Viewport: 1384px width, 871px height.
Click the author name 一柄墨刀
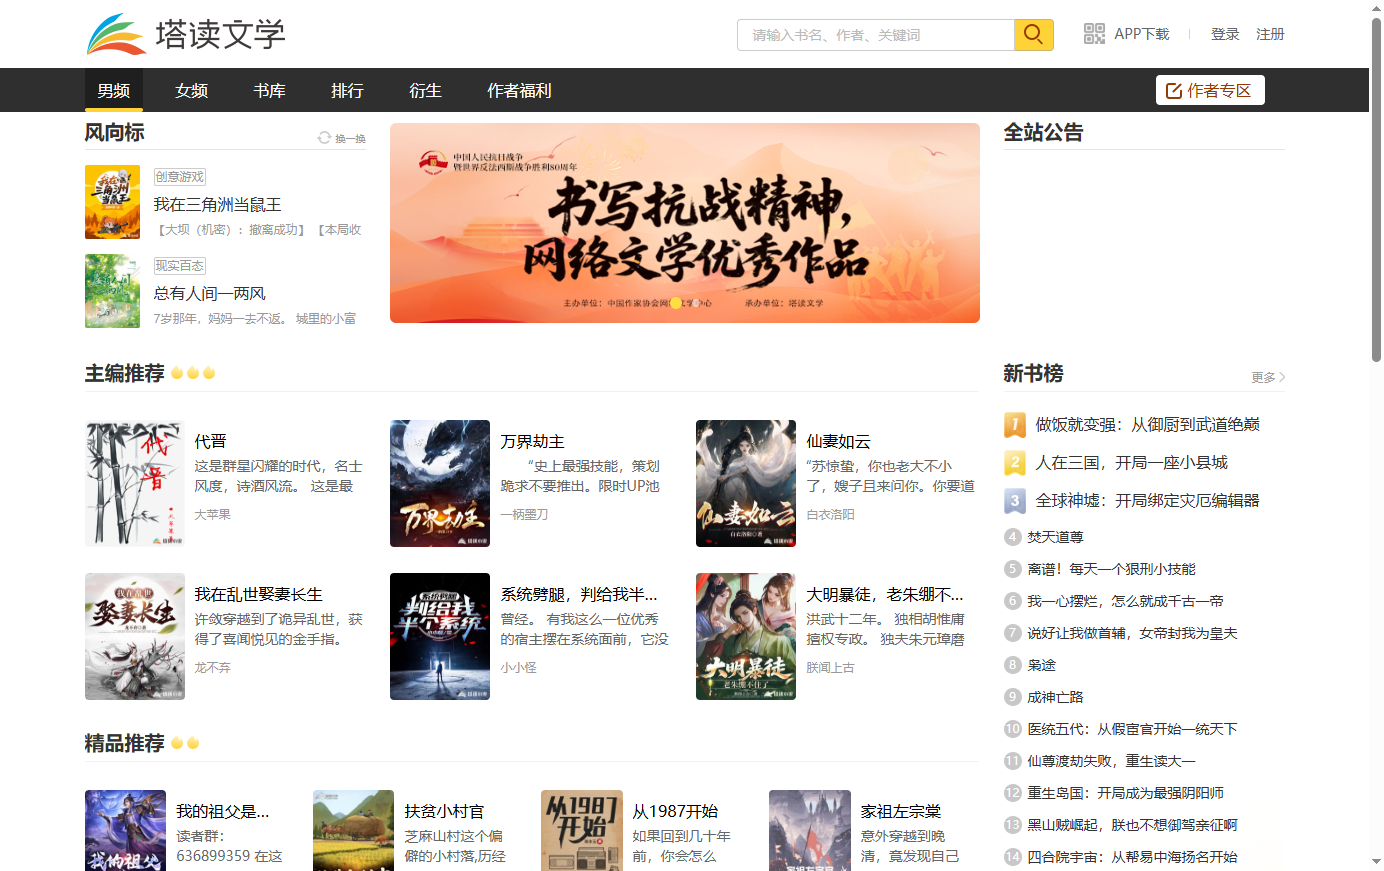pyautogui.click(x=524, y=514)
